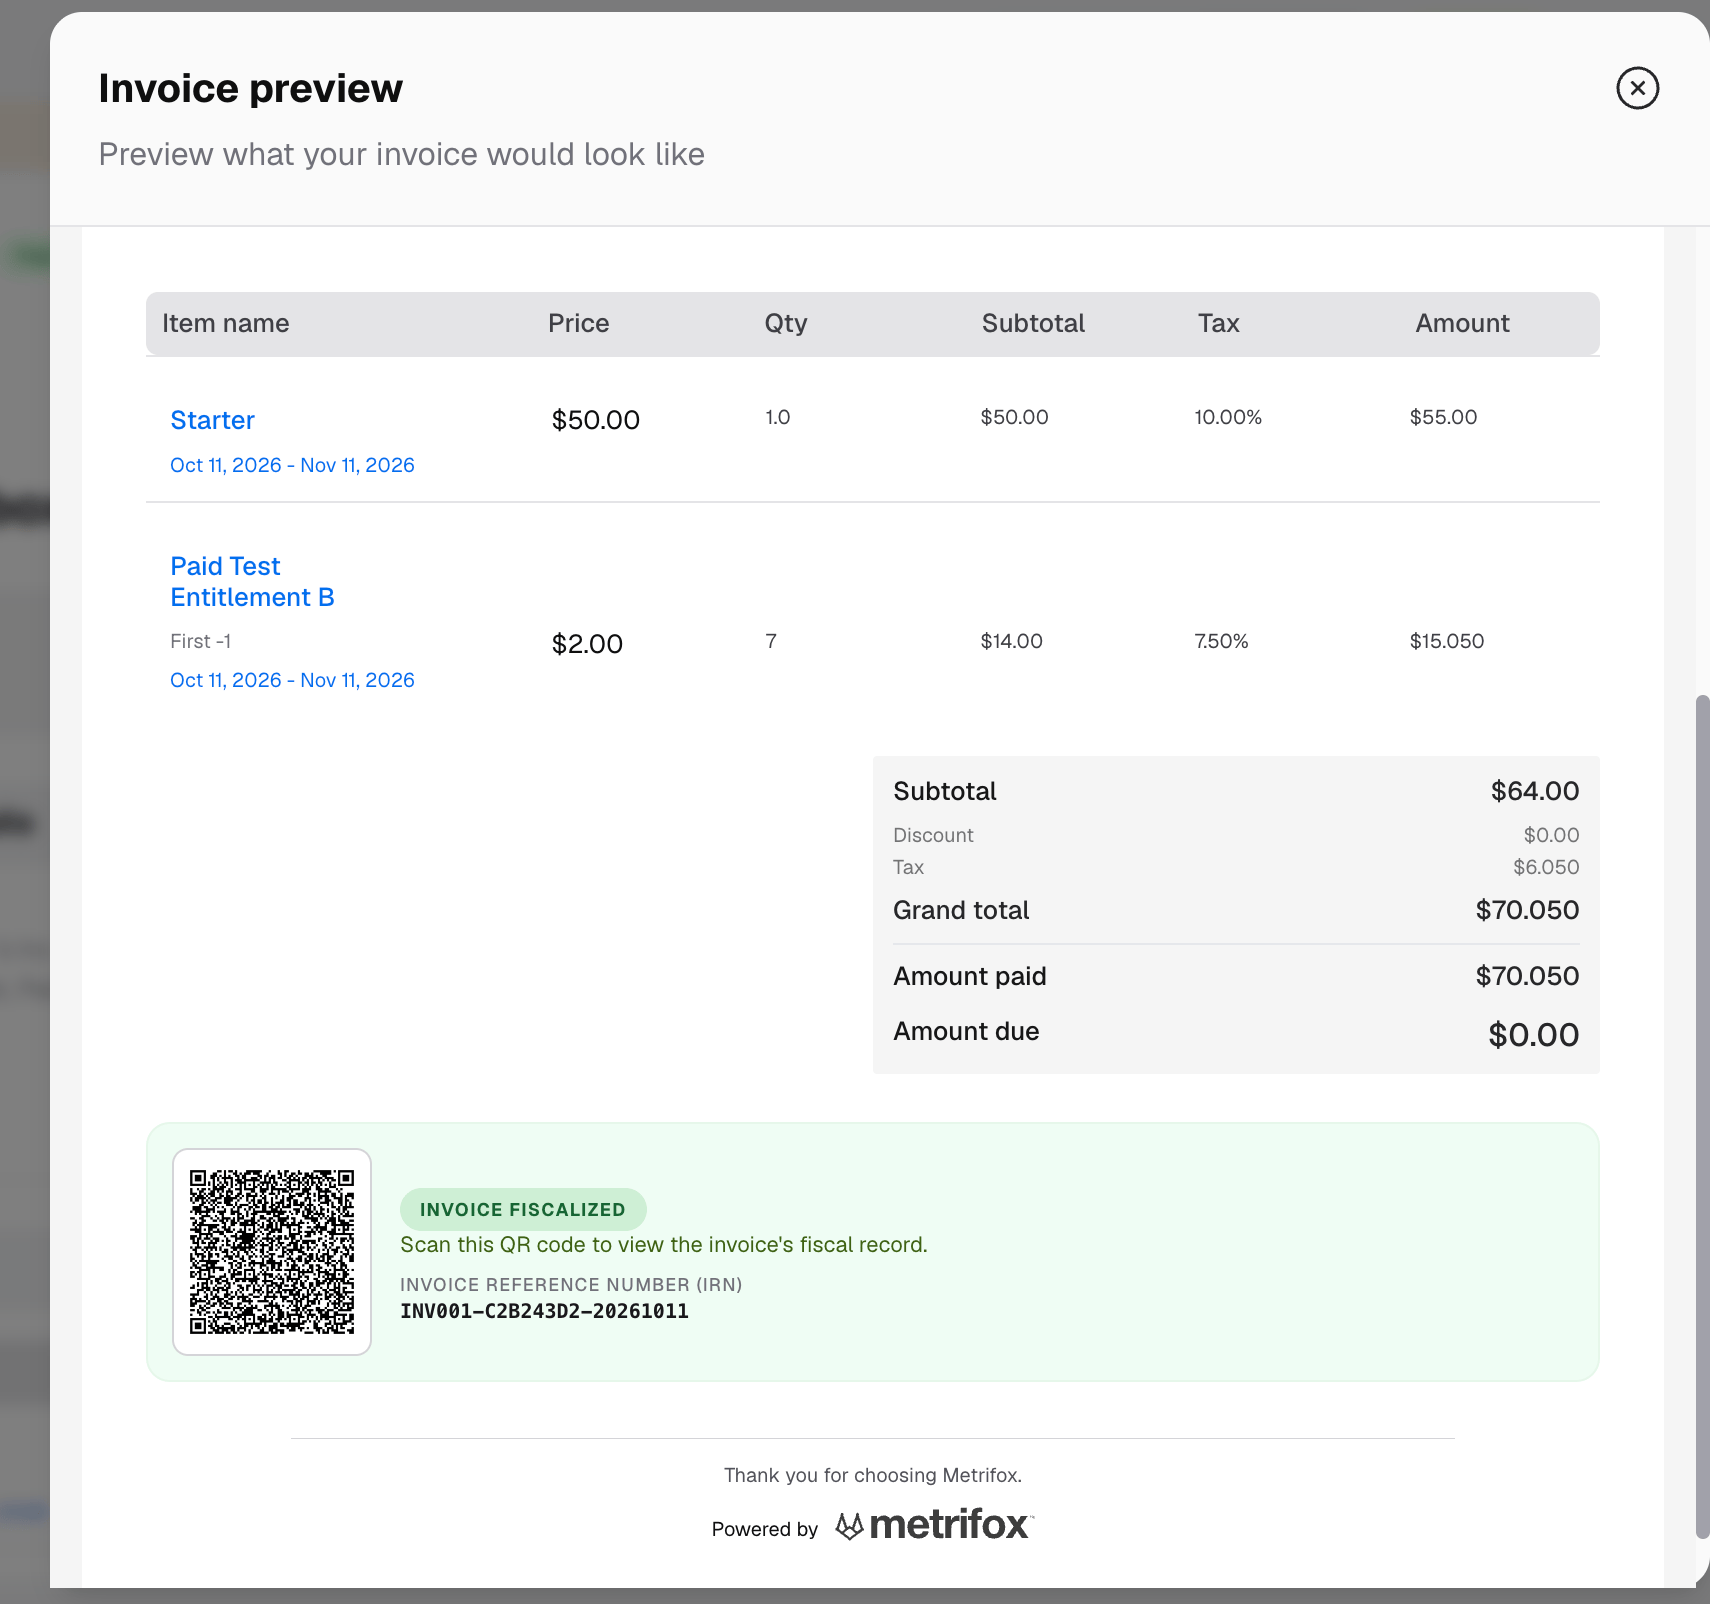Image resolution: width=1710 pixels, height=1604 pixels.
Task: Click the Item name column header
Action: pyautogui.click(x=226, y=323)
